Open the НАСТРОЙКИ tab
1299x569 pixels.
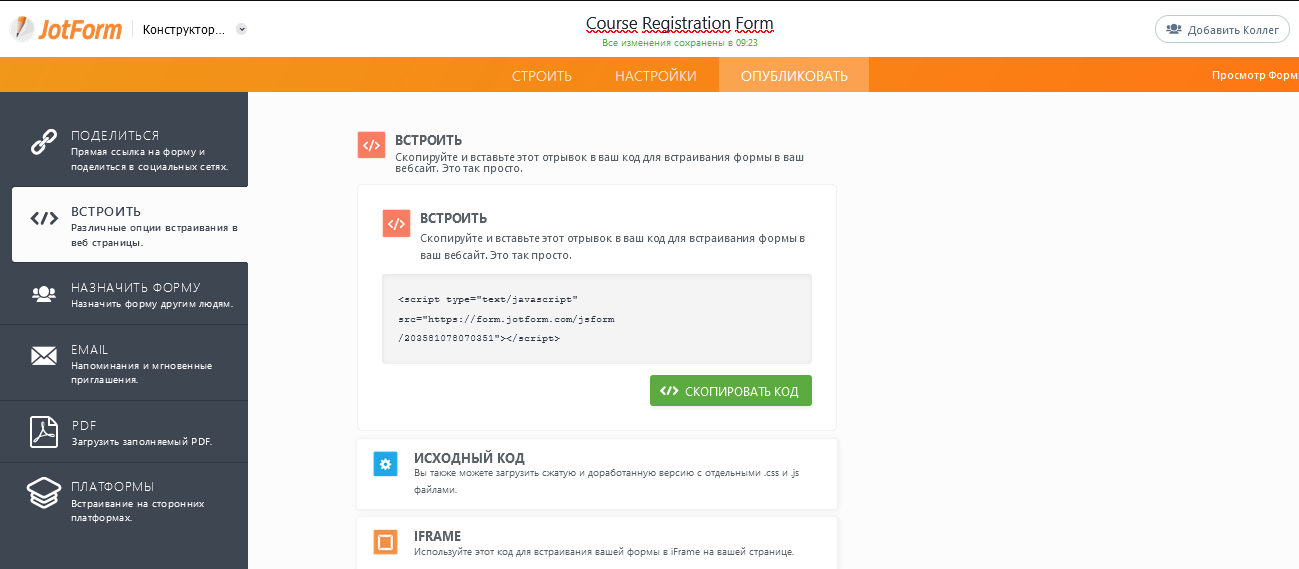pyautogui.click(x=656, y=76)
